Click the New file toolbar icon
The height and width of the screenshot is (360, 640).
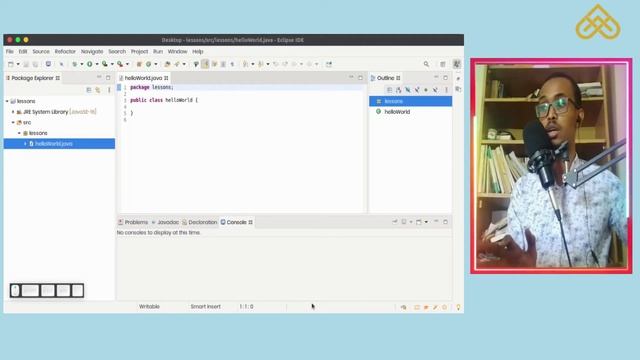click(x=11, y=64)
